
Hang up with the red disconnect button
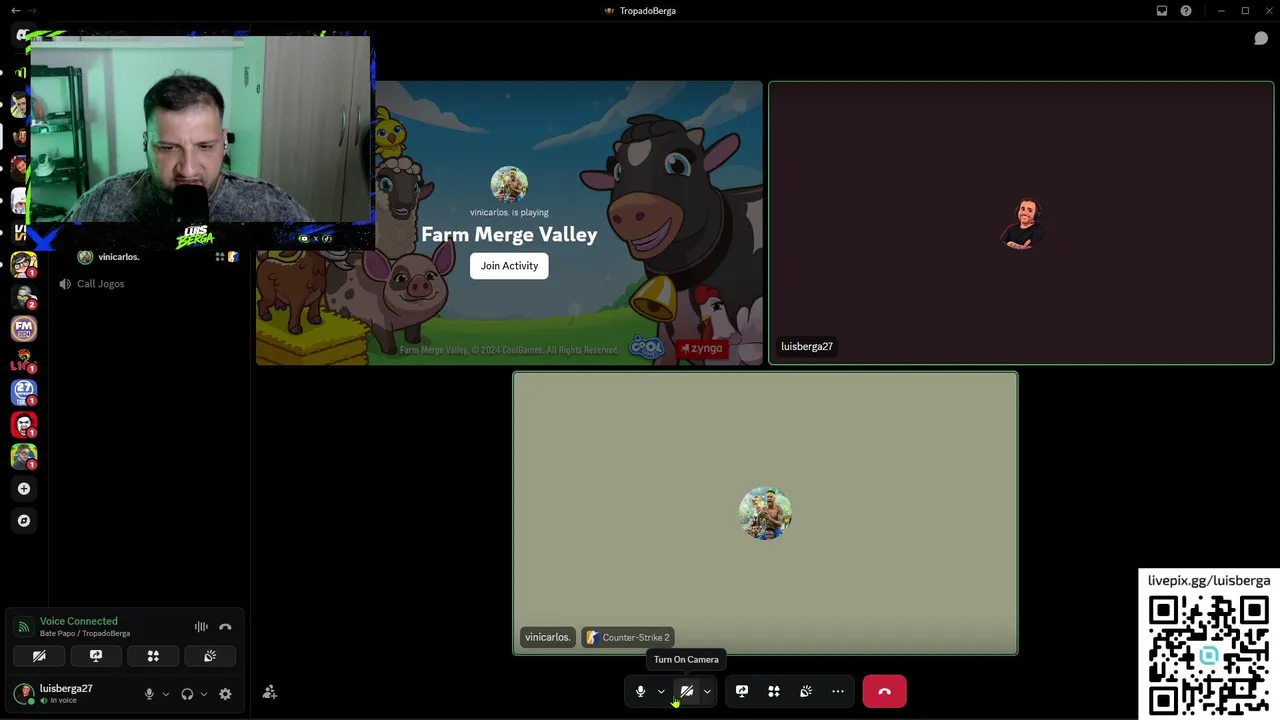point(884,691)
